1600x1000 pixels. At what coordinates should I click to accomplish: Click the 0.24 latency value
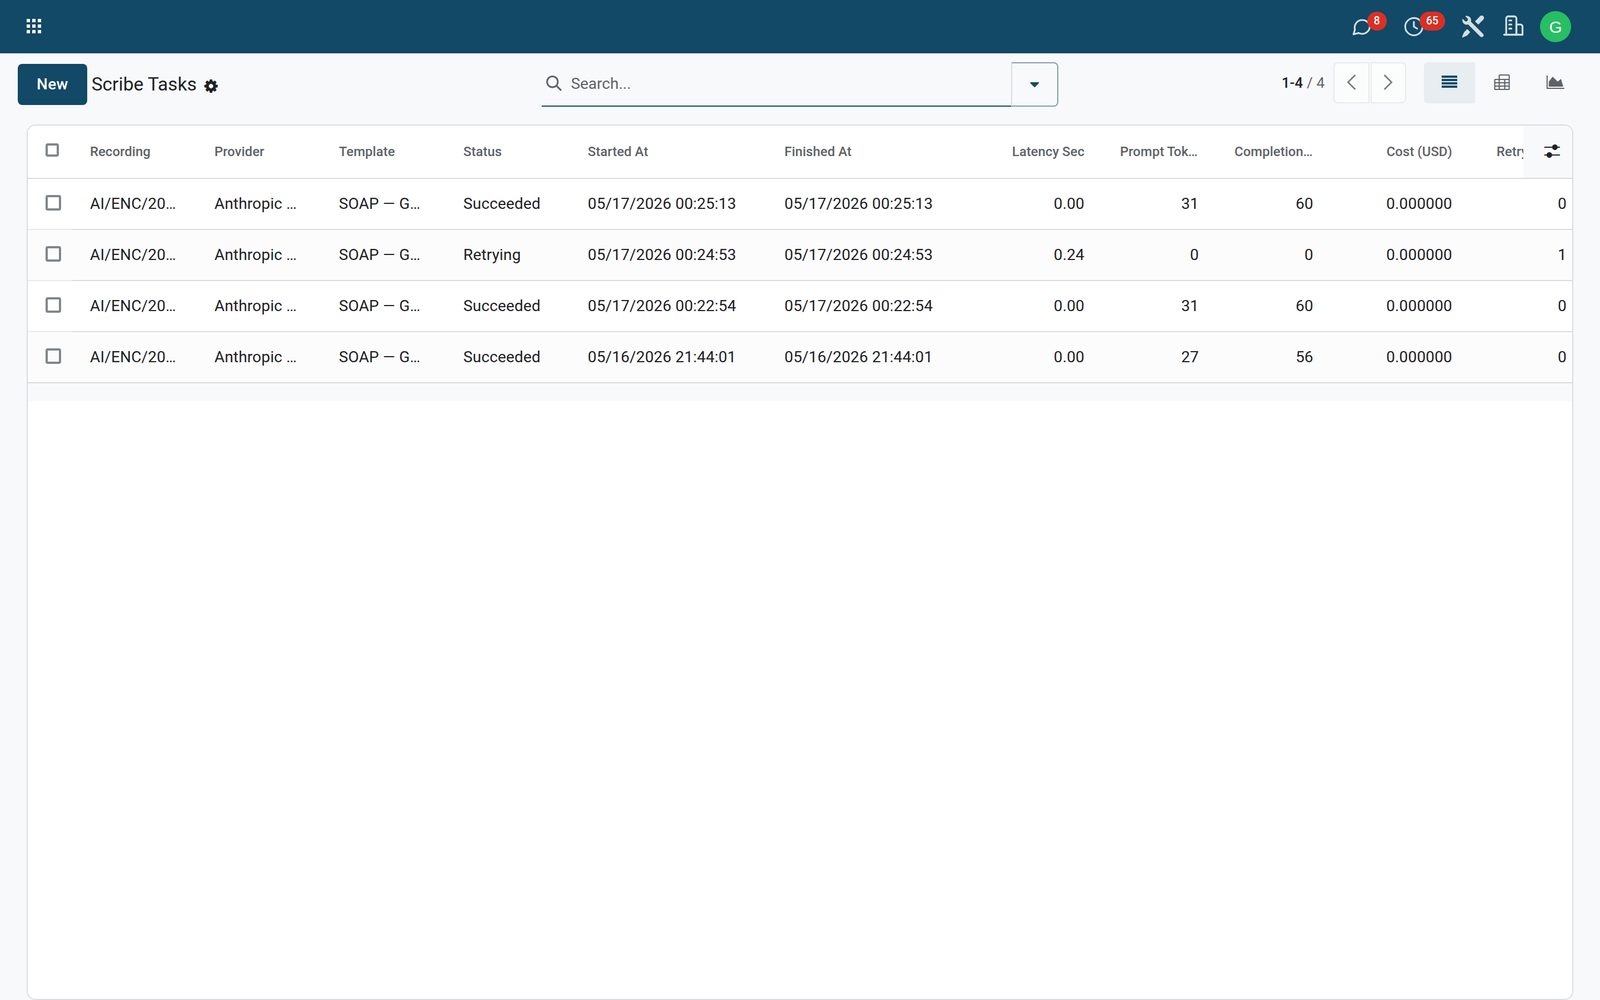pos(1068,255)
